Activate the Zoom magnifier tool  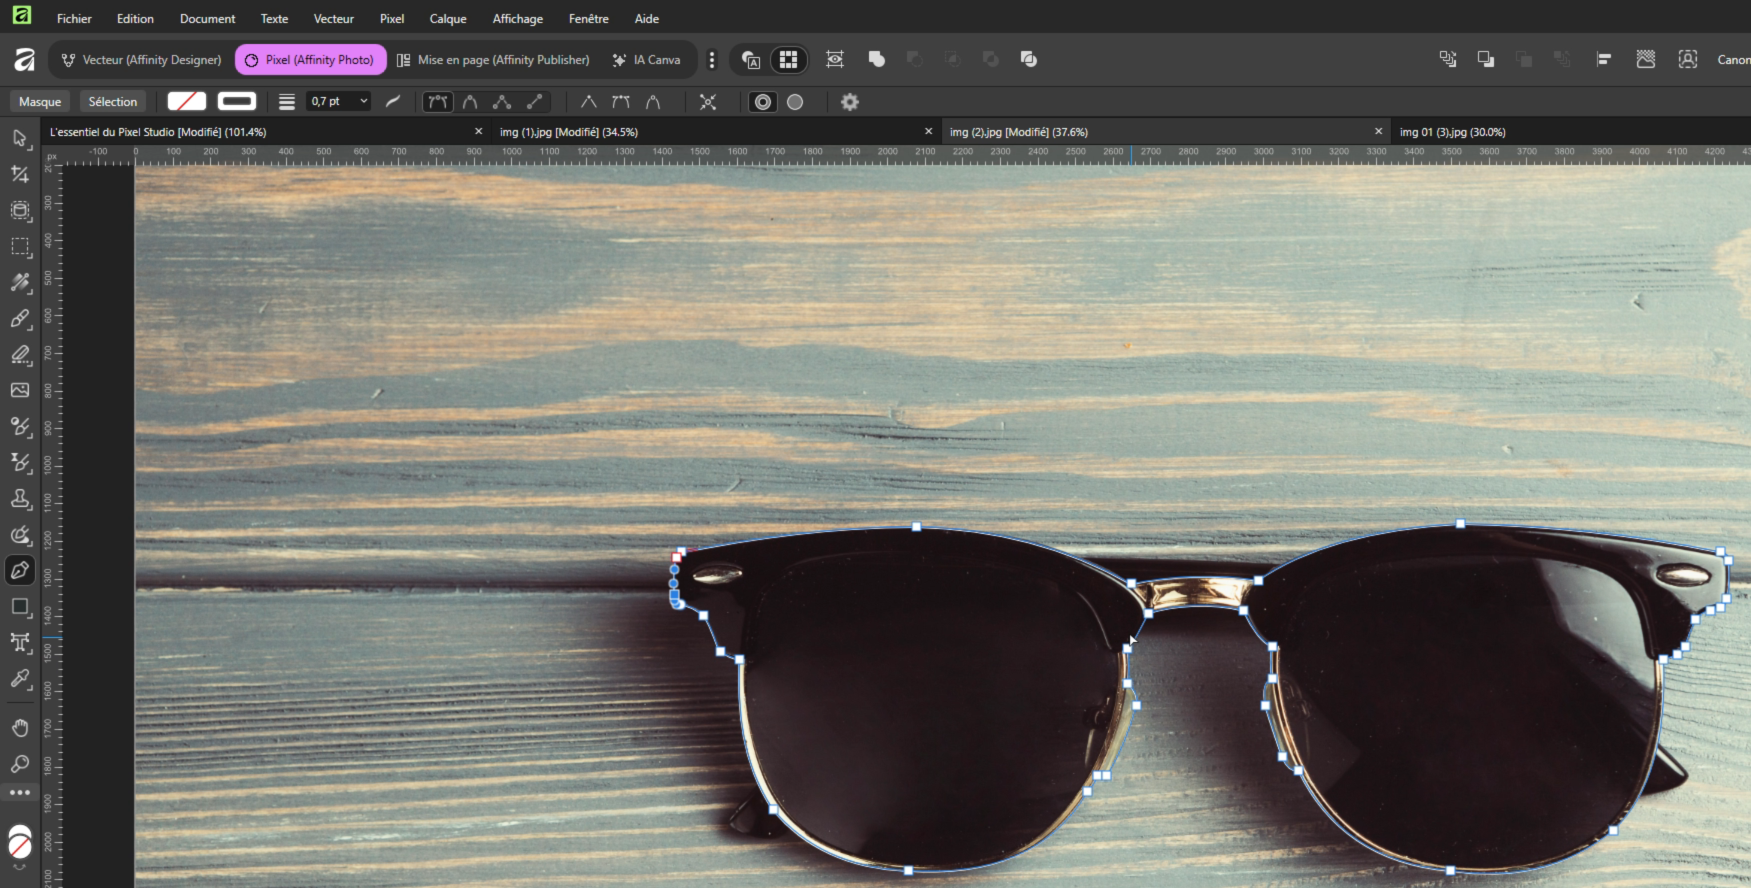point(20,764)
